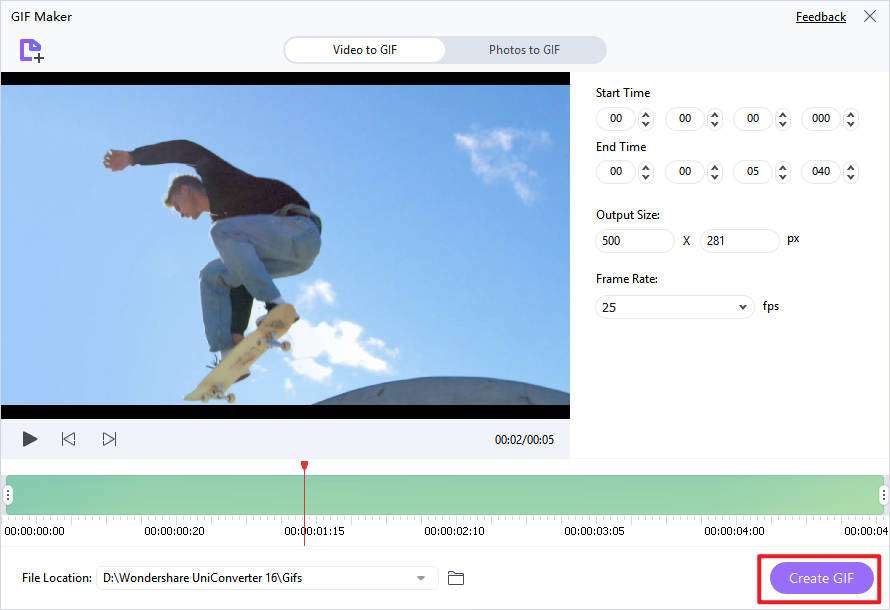Switch to Video to GIF tab
890x610 pixels.
pos(364,50)
